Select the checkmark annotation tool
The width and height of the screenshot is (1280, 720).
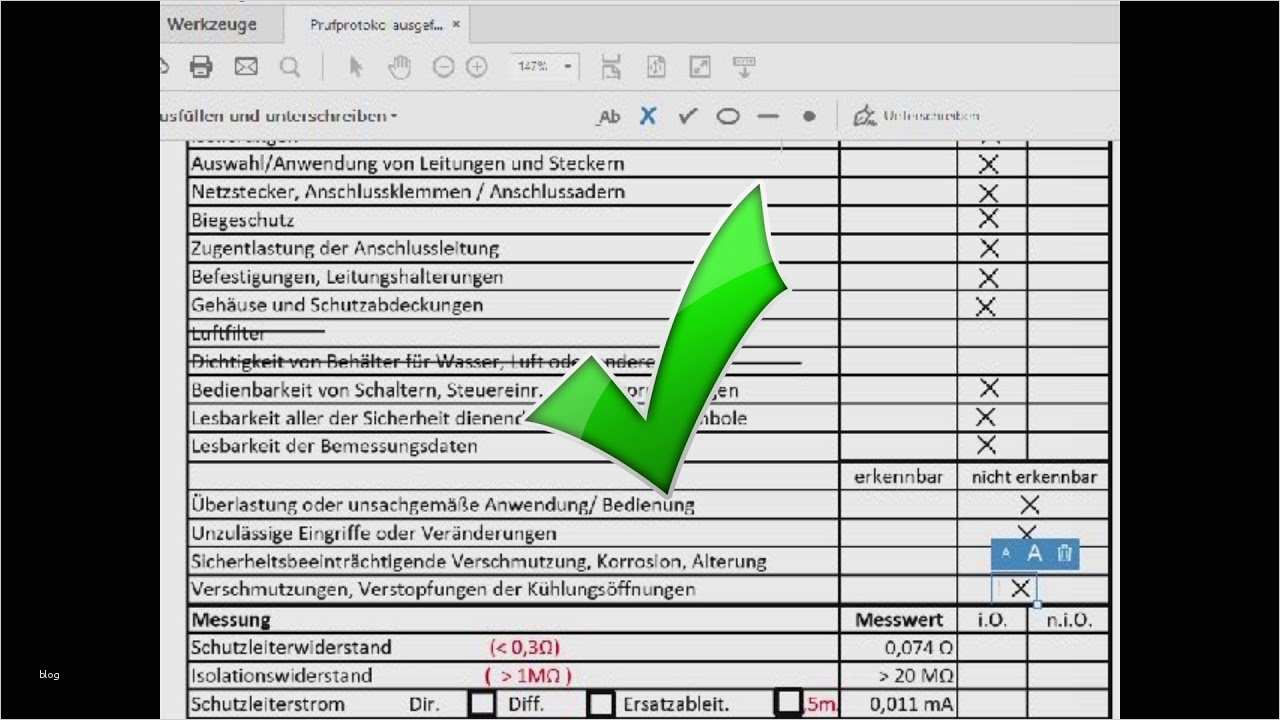(x=687, y=116)
